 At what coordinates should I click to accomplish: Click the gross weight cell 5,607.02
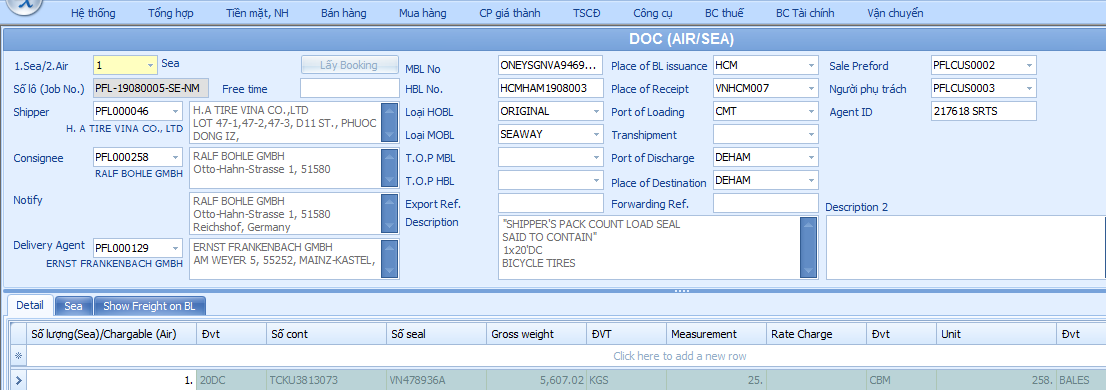pyautogui.click(x=537, y=380)
